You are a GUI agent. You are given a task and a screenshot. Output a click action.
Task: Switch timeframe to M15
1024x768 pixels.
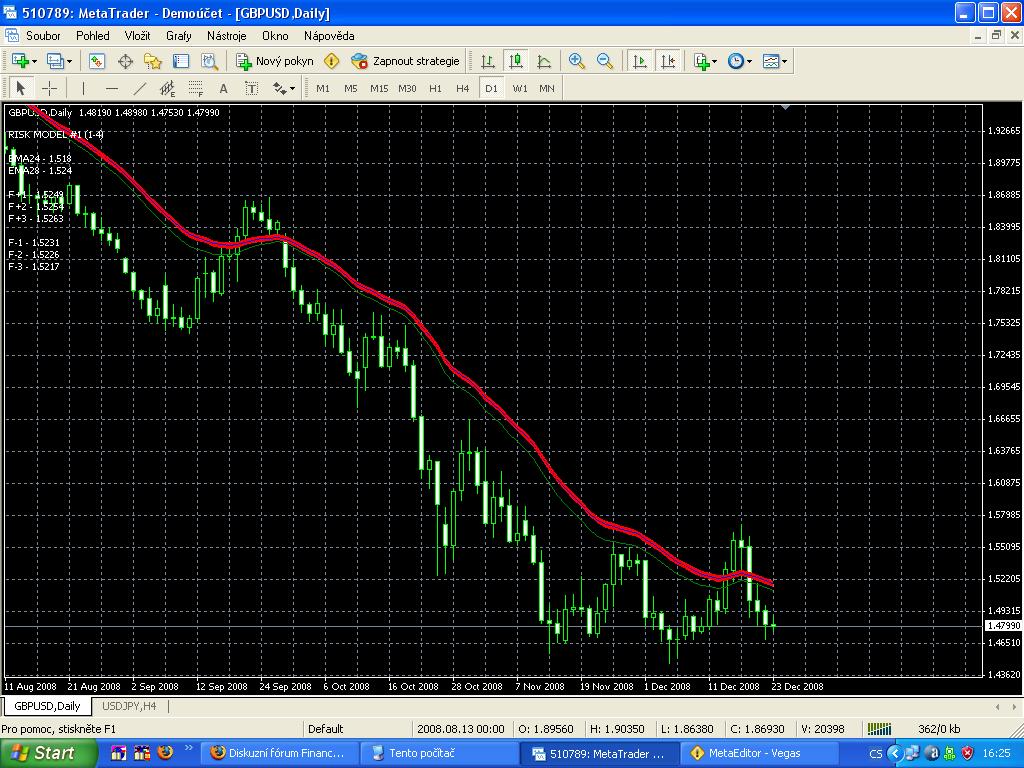pyautogui.click(x=379, y=88)
